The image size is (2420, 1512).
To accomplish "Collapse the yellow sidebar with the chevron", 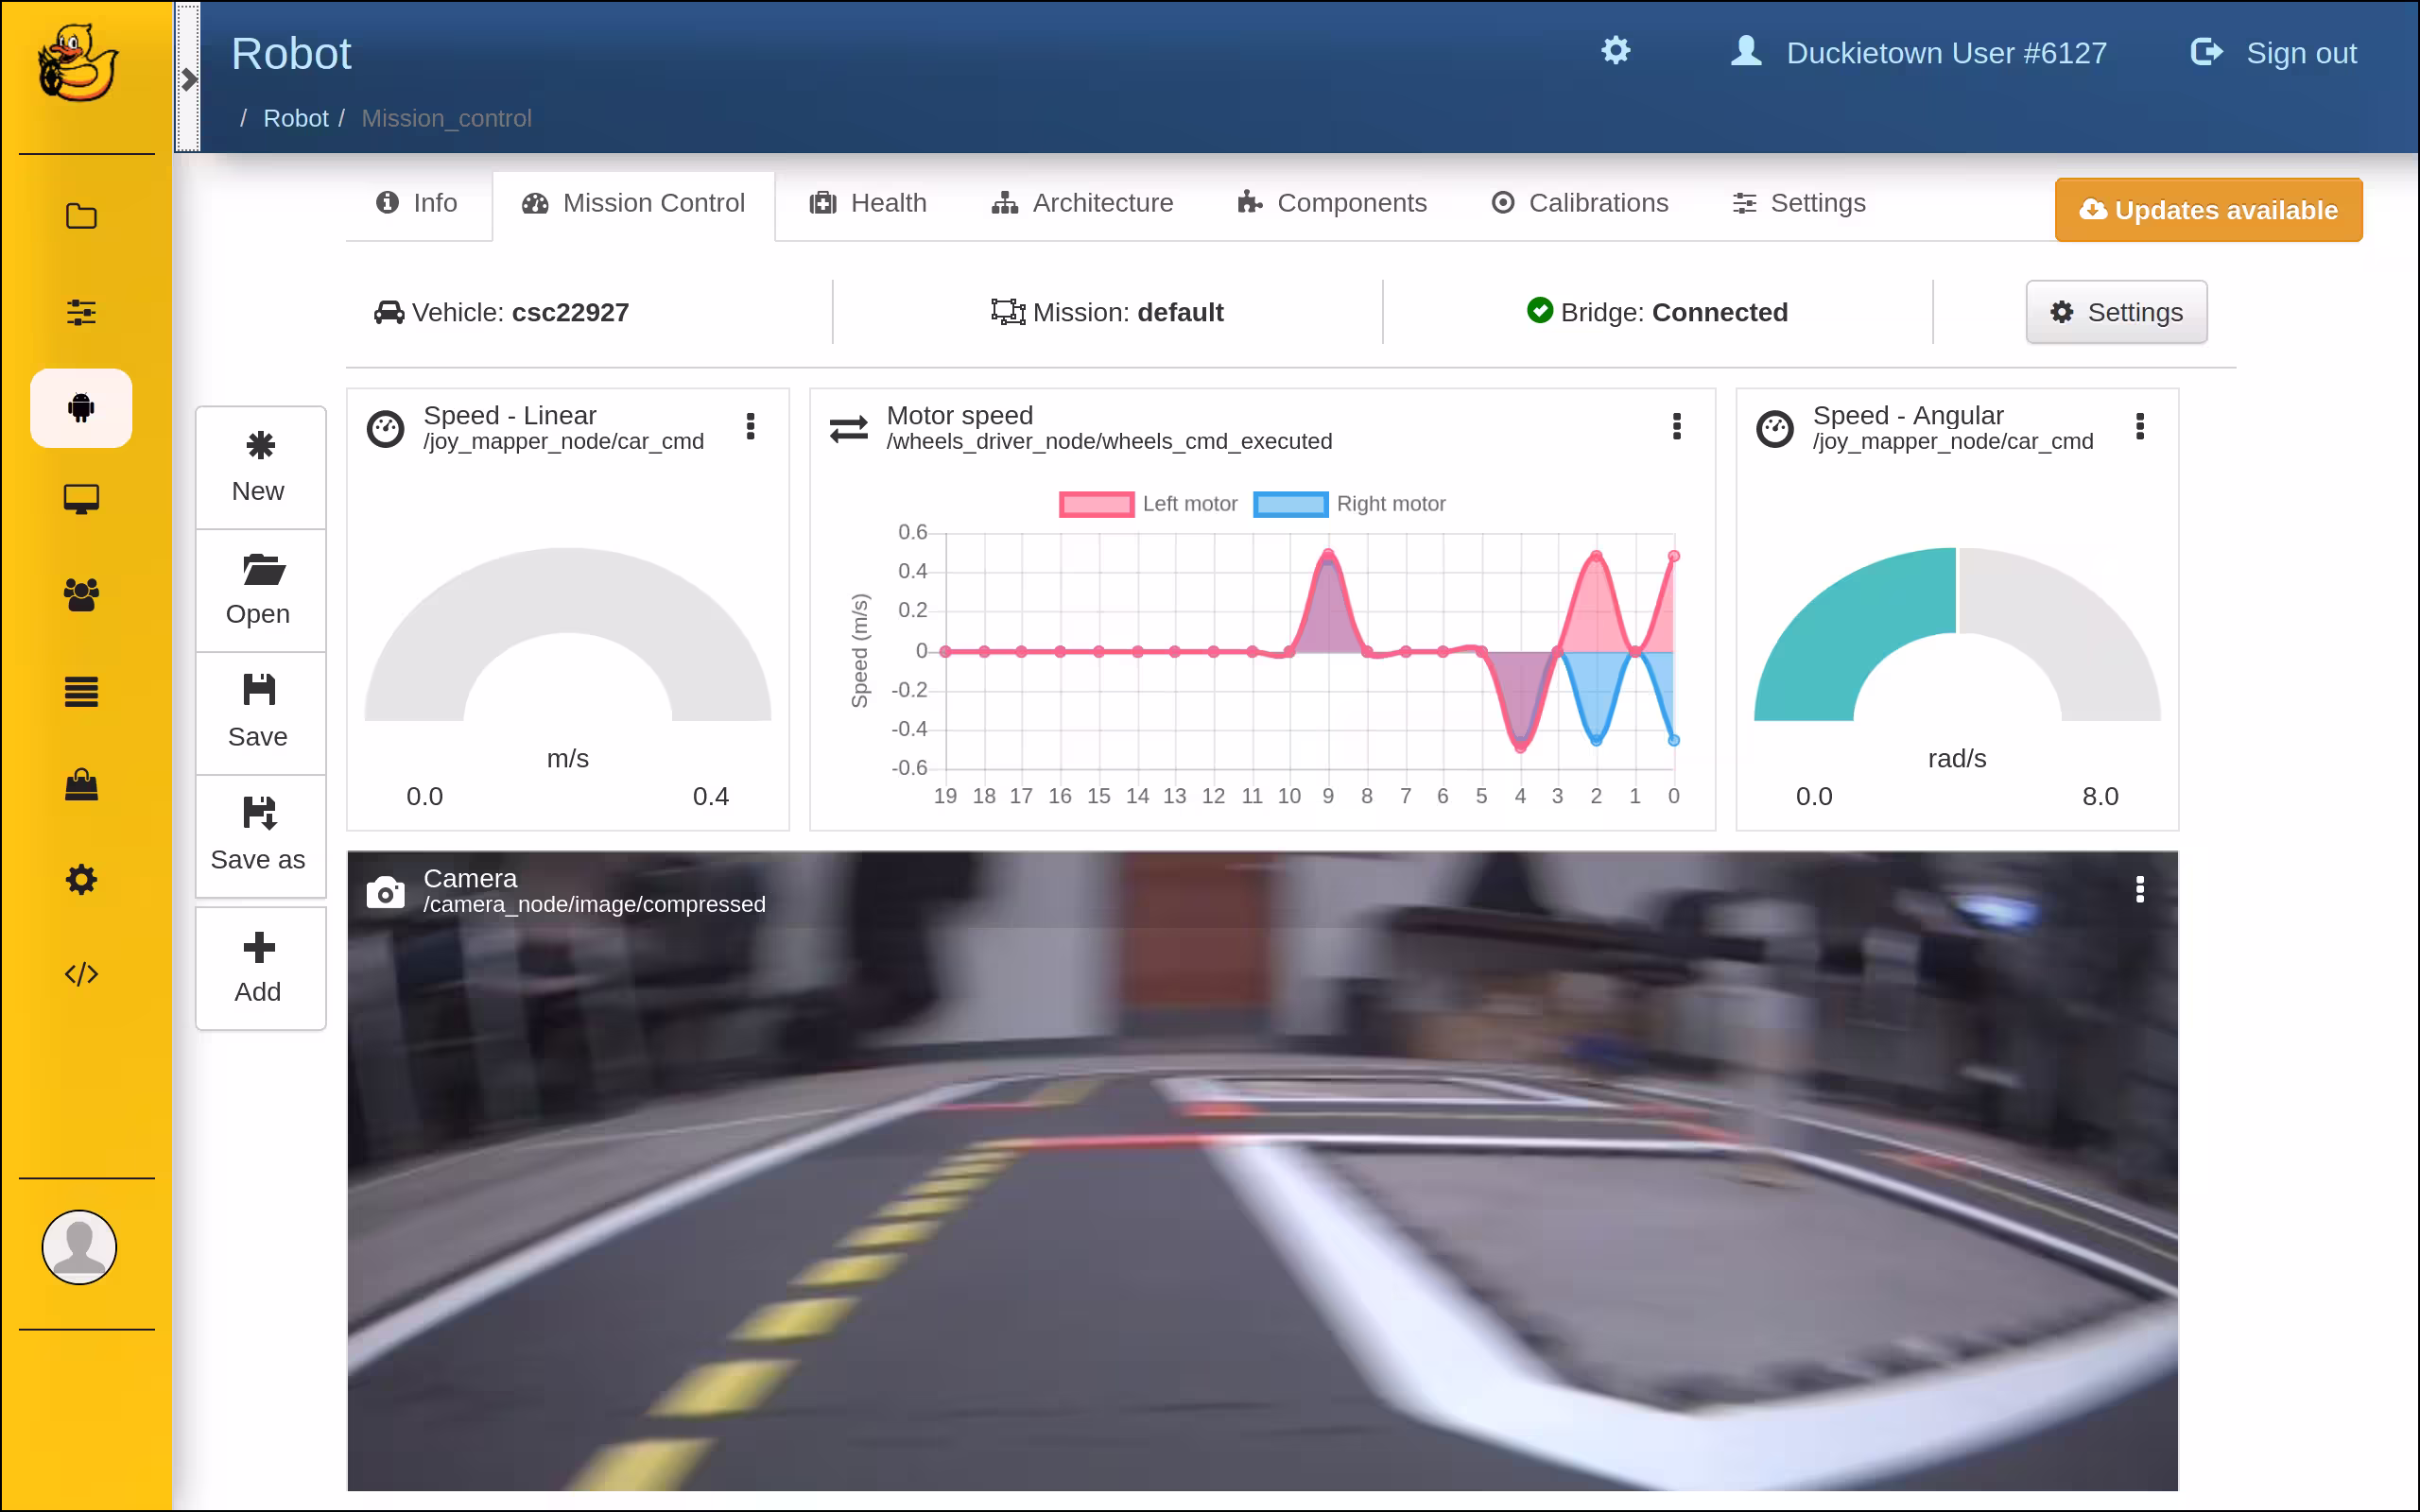I will pyautogui.click(x=190, y=78).
